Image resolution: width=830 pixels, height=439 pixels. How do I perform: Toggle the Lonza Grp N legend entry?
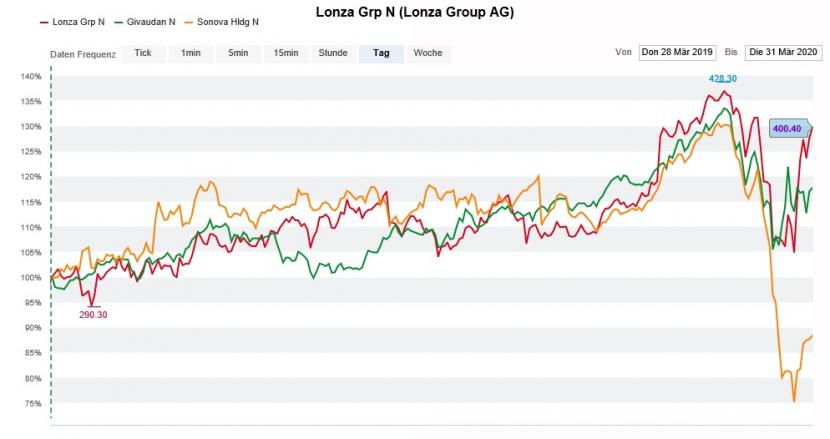[73, 22]
